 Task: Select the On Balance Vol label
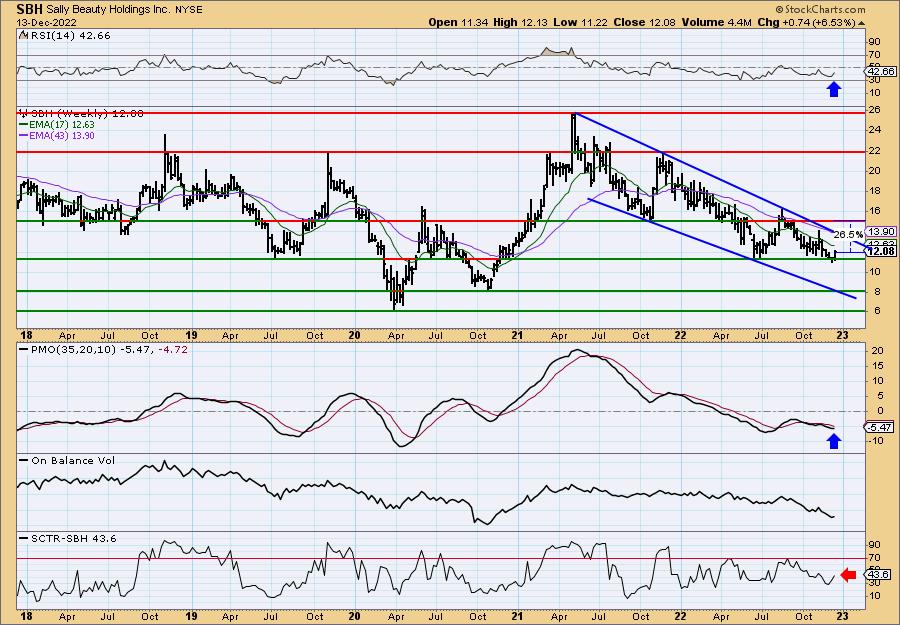(67, 460)
